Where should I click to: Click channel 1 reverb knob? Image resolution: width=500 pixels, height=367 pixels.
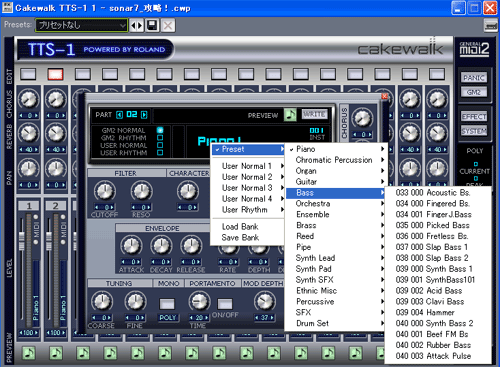pos(29,133)
